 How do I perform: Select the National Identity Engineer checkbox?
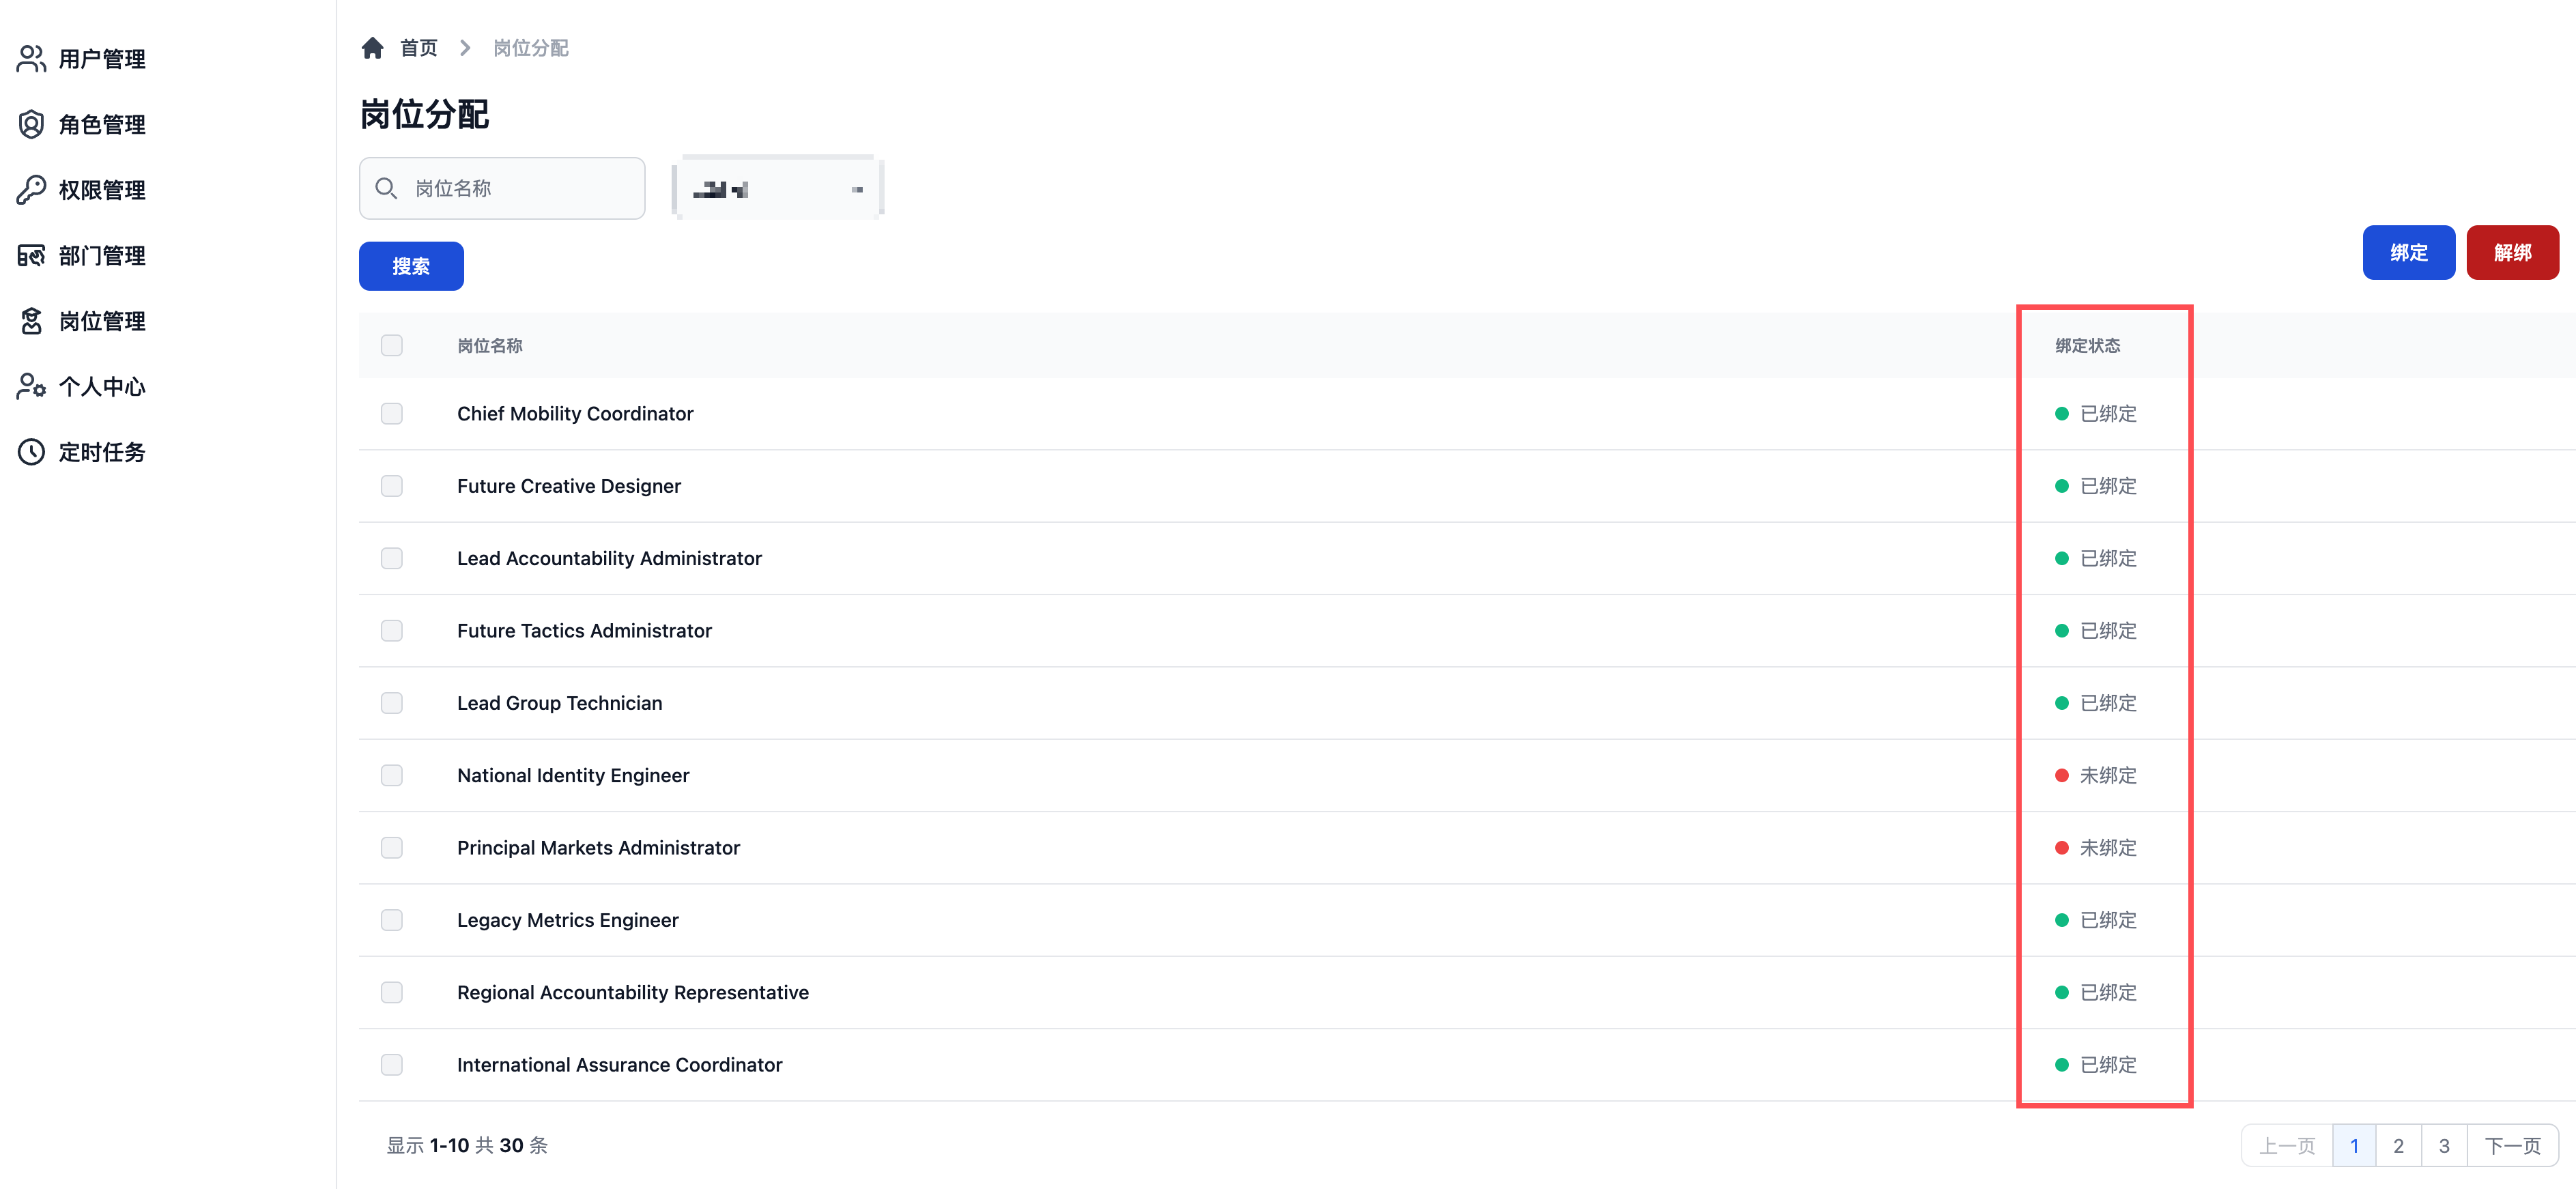click(392, 775)
